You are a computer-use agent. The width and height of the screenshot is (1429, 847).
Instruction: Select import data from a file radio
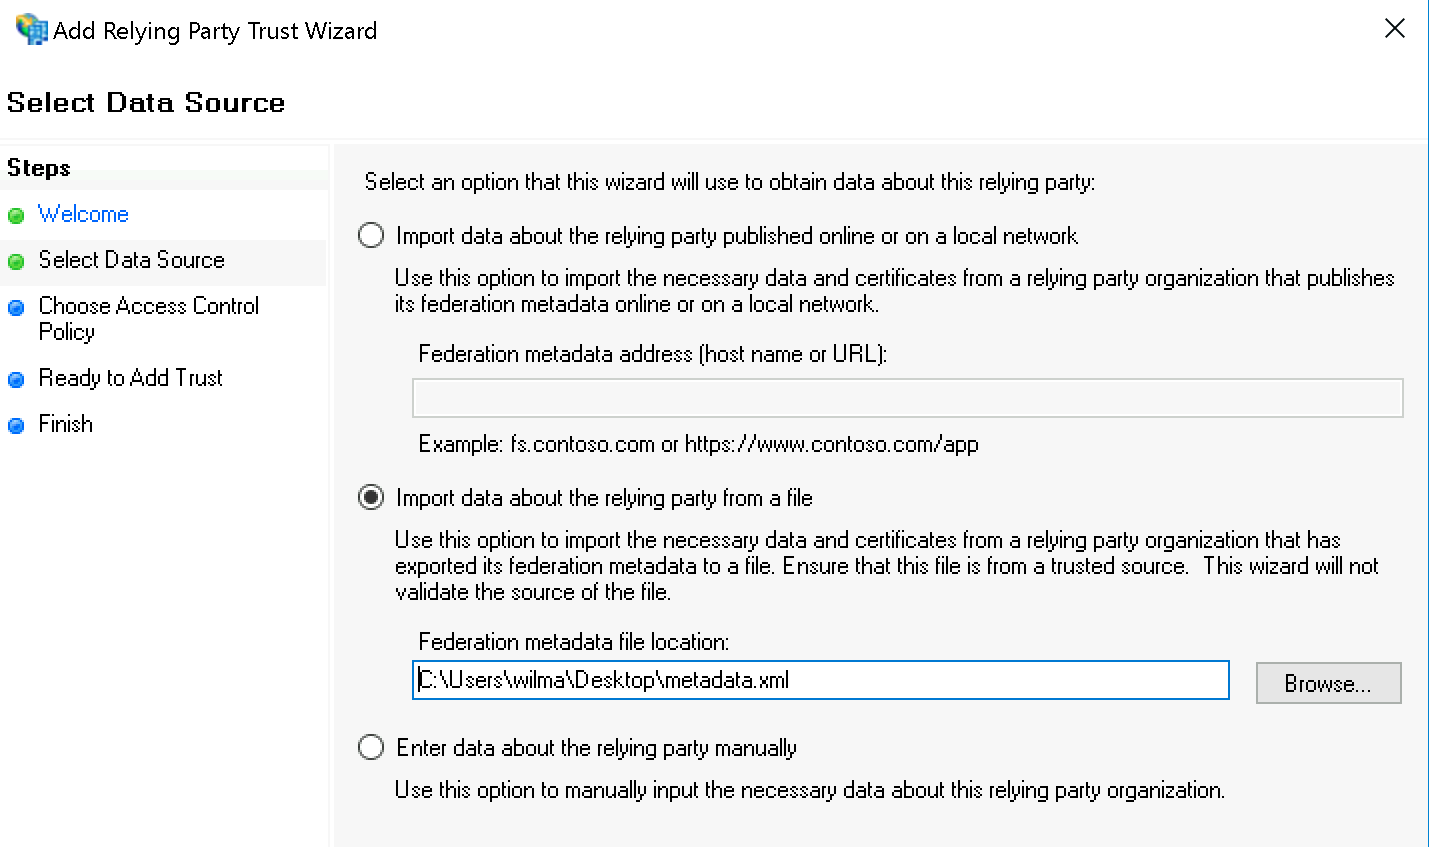pyautogui.click(x=371, y=497)
